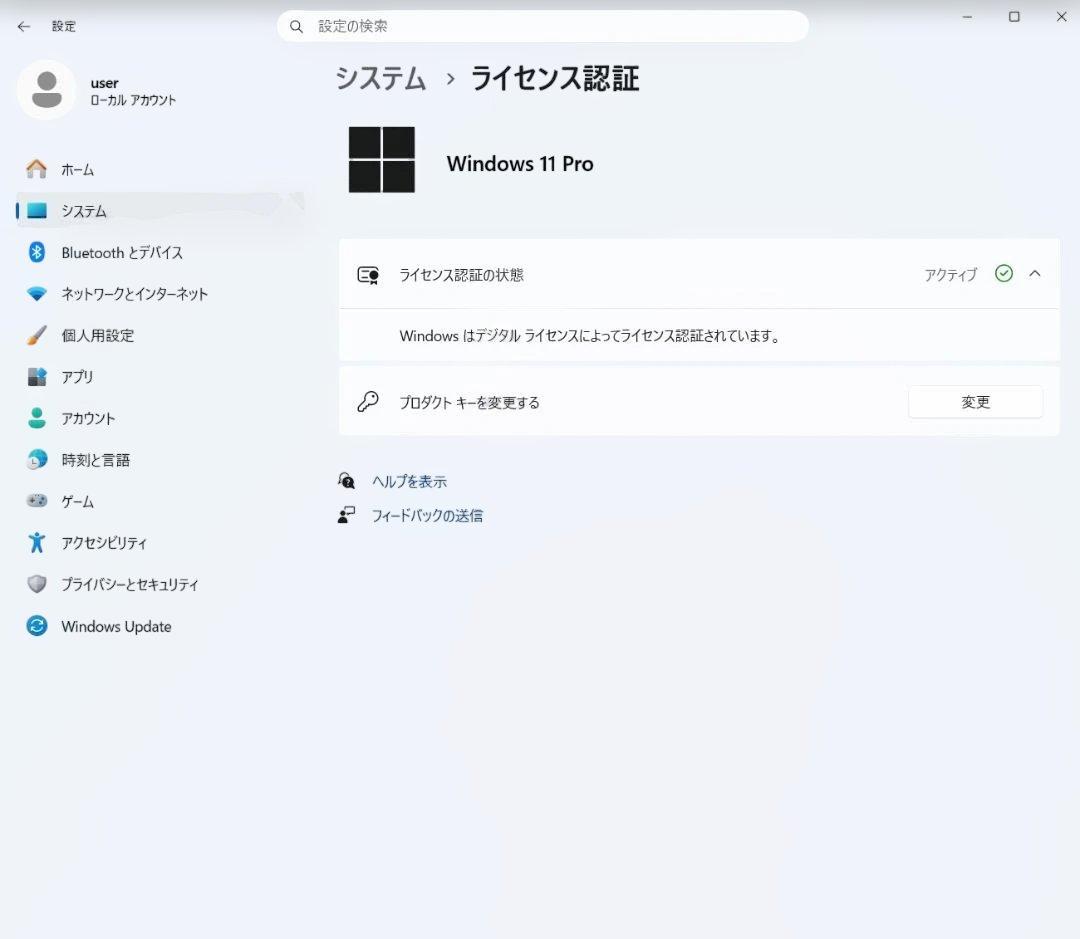Click the ゲーム controller icon
The image size is (1080, 939).
click(x=34, y=501)
